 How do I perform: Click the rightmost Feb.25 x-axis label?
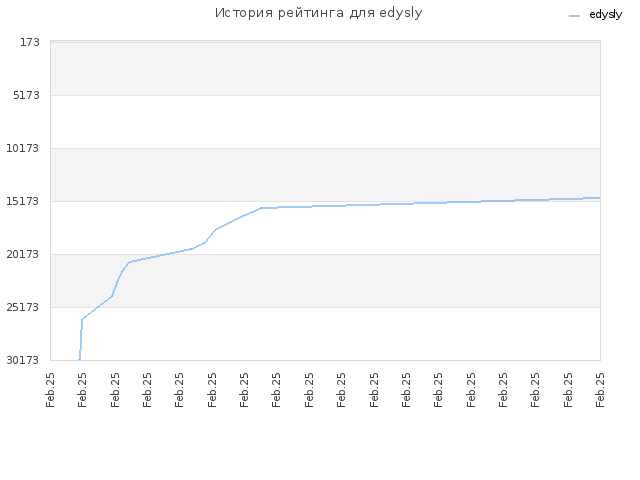point(600,390)
